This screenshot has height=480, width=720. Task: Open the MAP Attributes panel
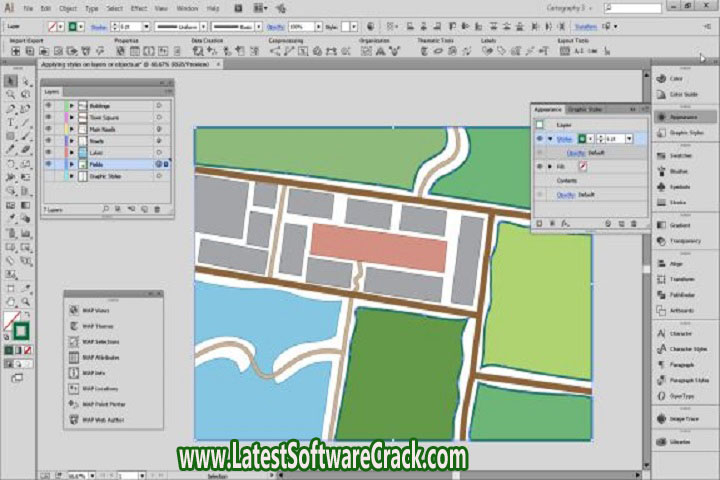(100, 357)
